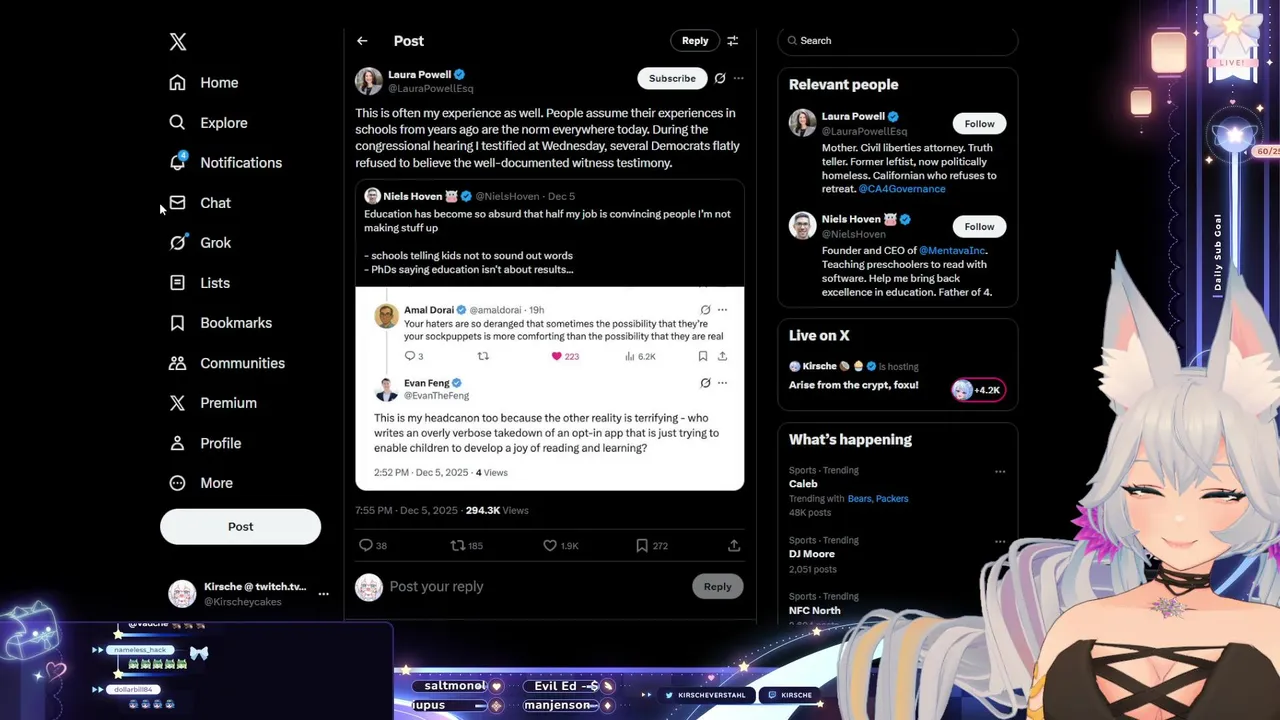The image size is (1280, 720).
Task: Open the @CA4Governance link
Action: tap(901, 189)
